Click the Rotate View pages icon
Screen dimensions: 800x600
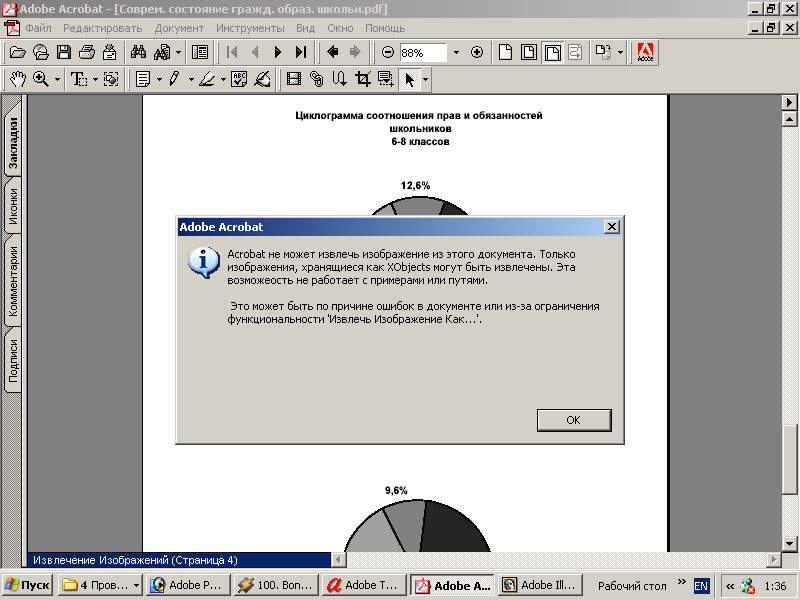click(603, 52)
